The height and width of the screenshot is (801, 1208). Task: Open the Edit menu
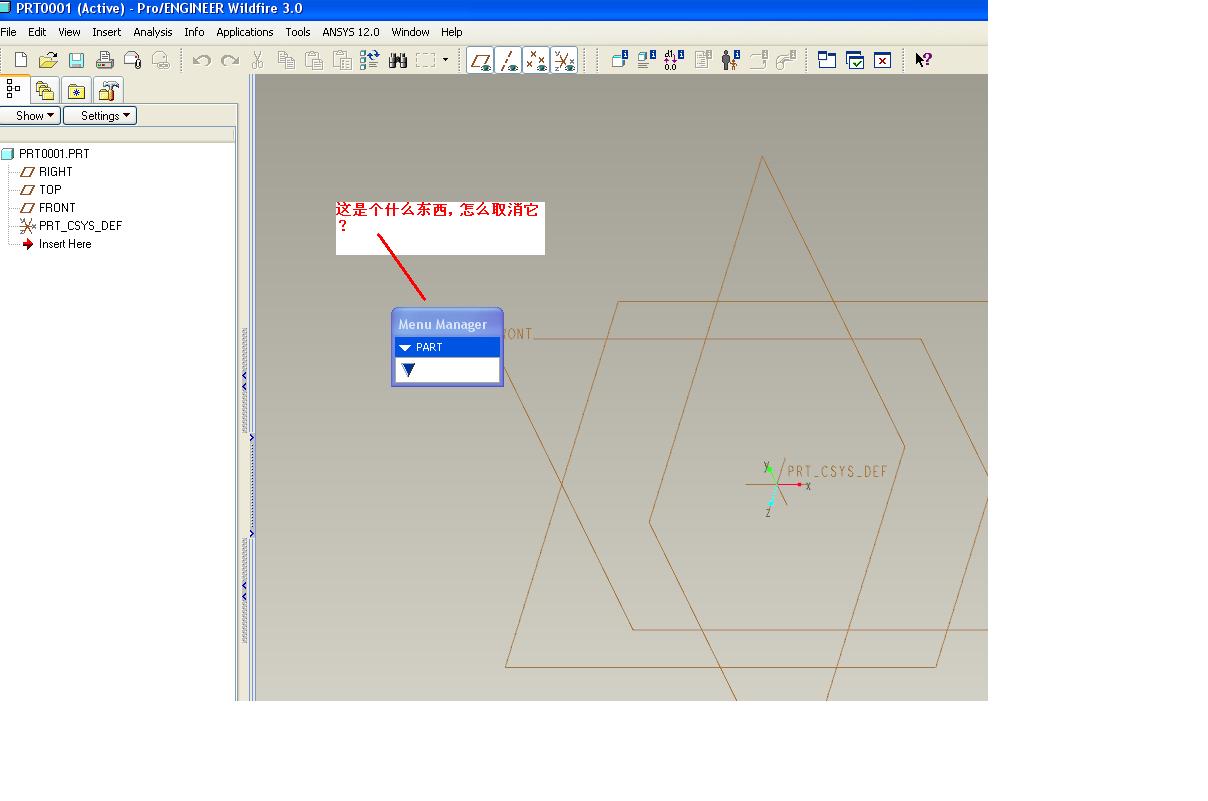click(x=37, y=32)
